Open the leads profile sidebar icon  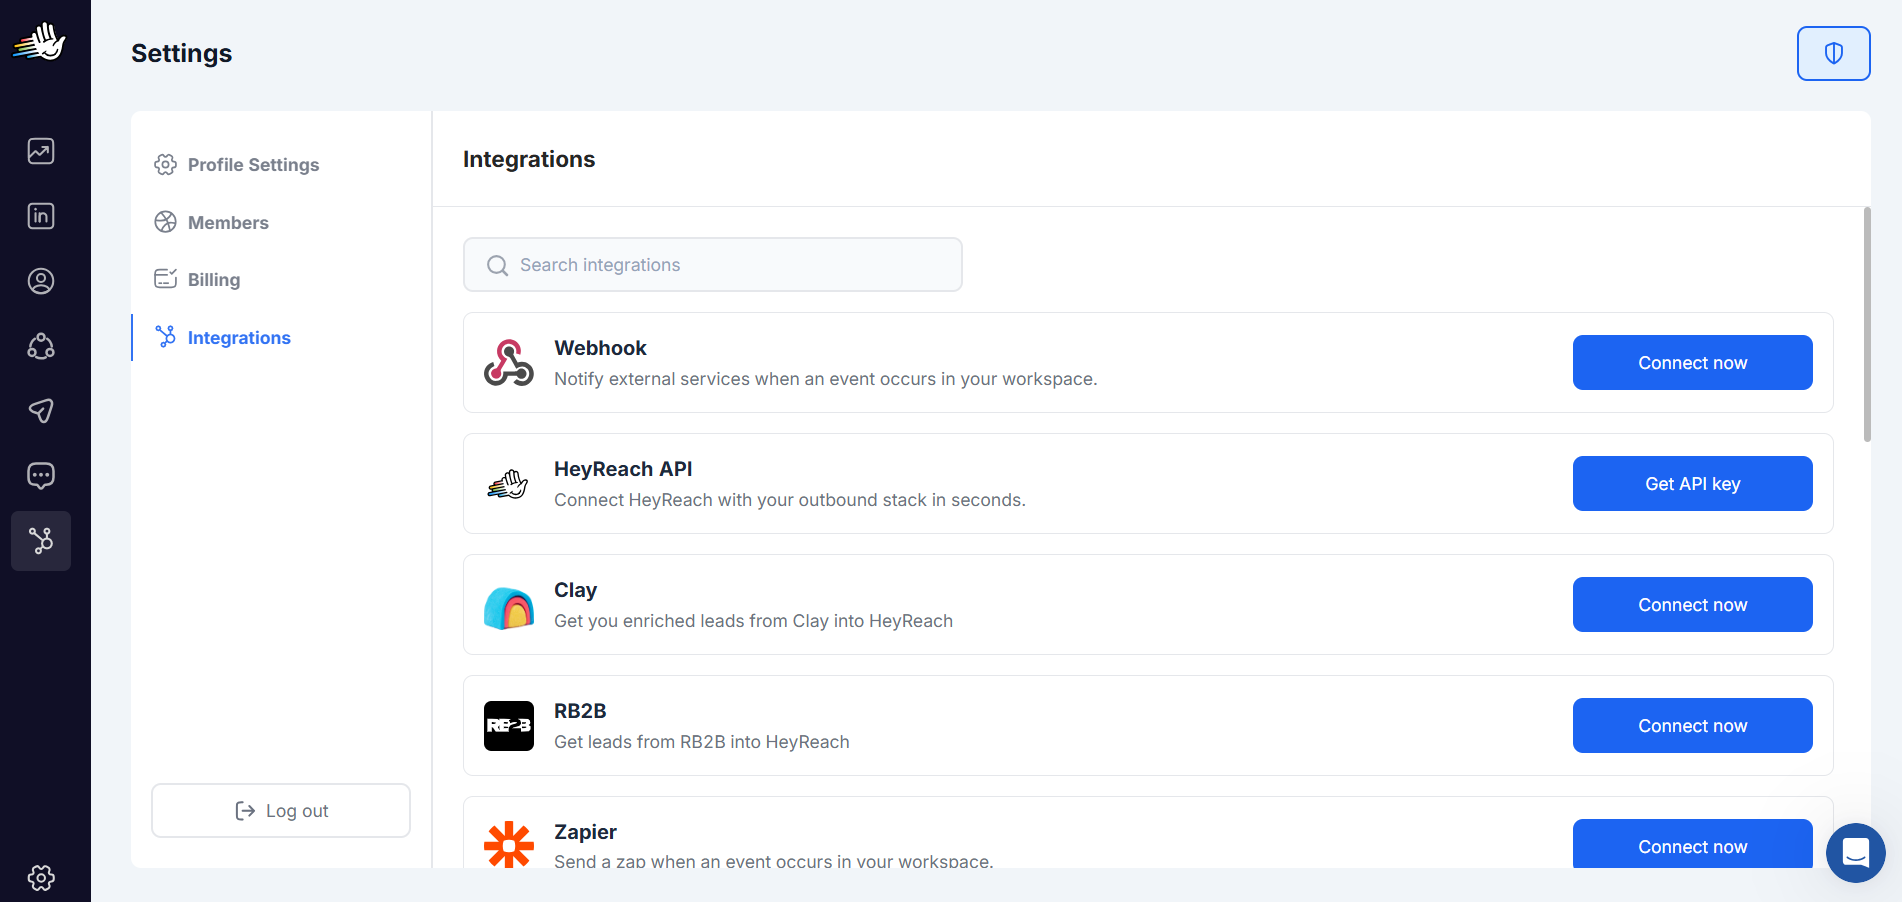[x=41, y=281]
